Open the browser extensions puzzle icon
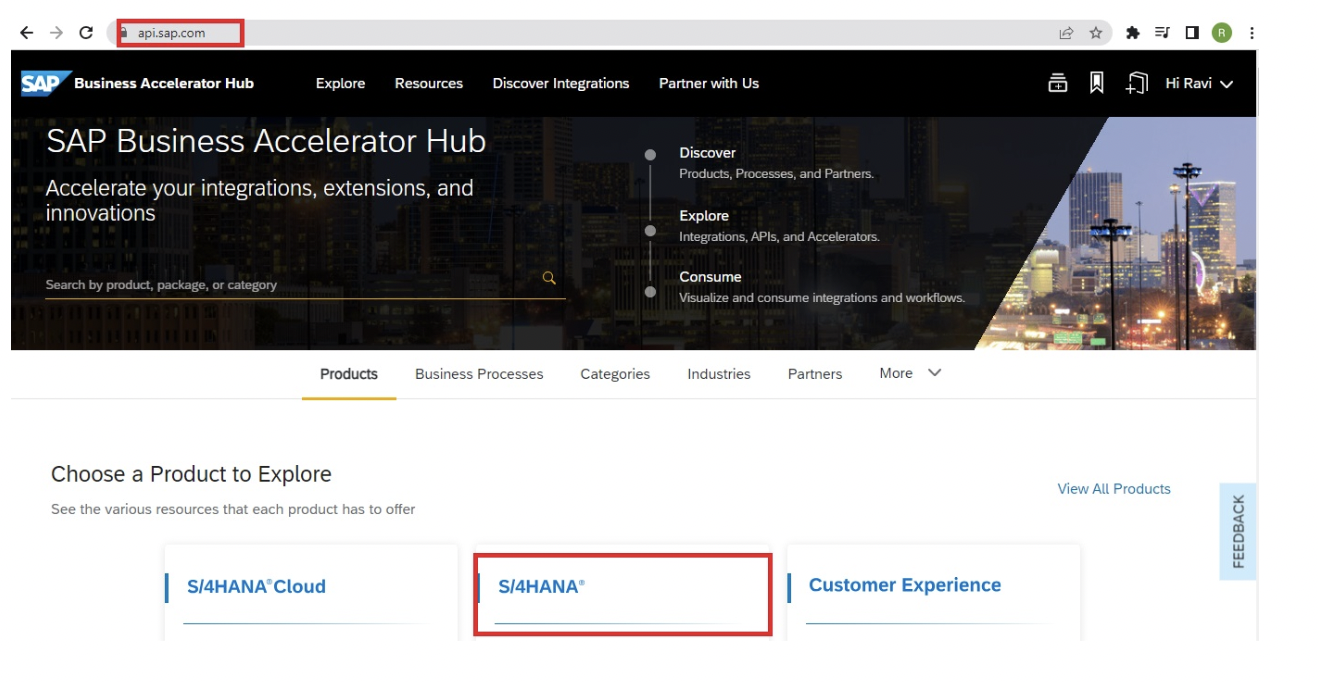The height and width of the screenshot is (682, 1318). click(1133, 33)
